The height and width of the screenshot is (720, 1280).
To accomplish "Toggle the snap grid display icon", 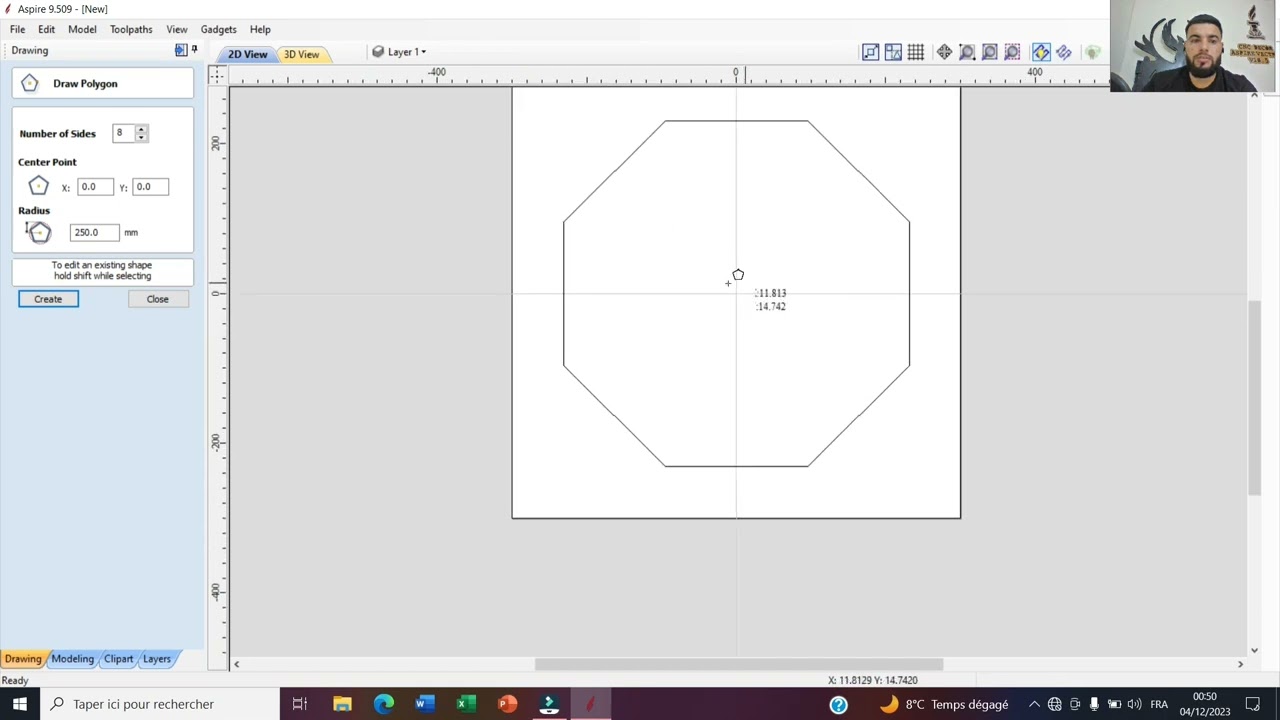I will click(x=915, y=52).
